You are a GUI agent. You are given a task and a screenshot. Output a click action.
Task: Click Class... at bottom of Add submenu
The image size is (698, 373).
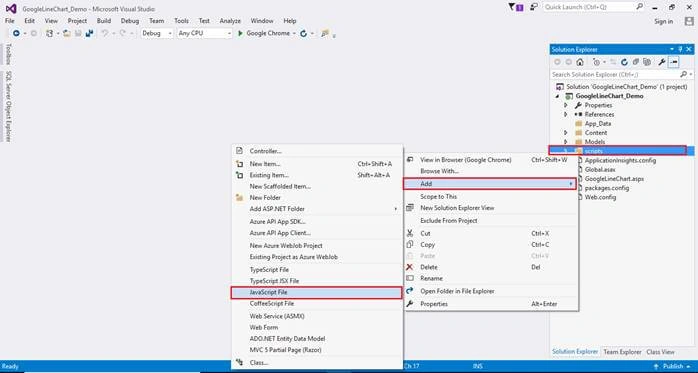[x=317, y=363]
